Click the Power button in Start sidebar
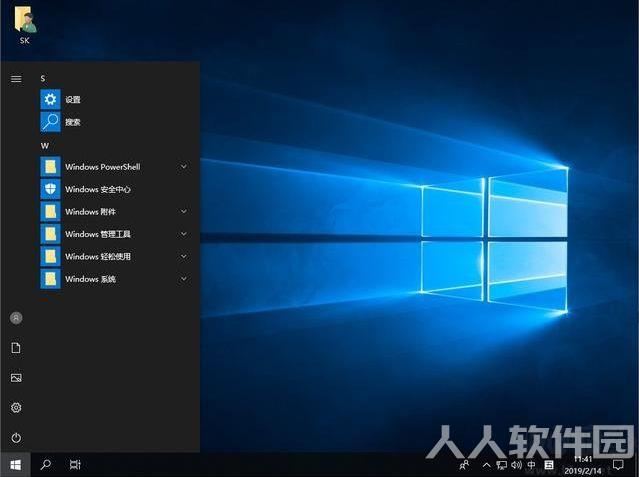This screenshot has height=477, width=639. (x=16, y=438)
